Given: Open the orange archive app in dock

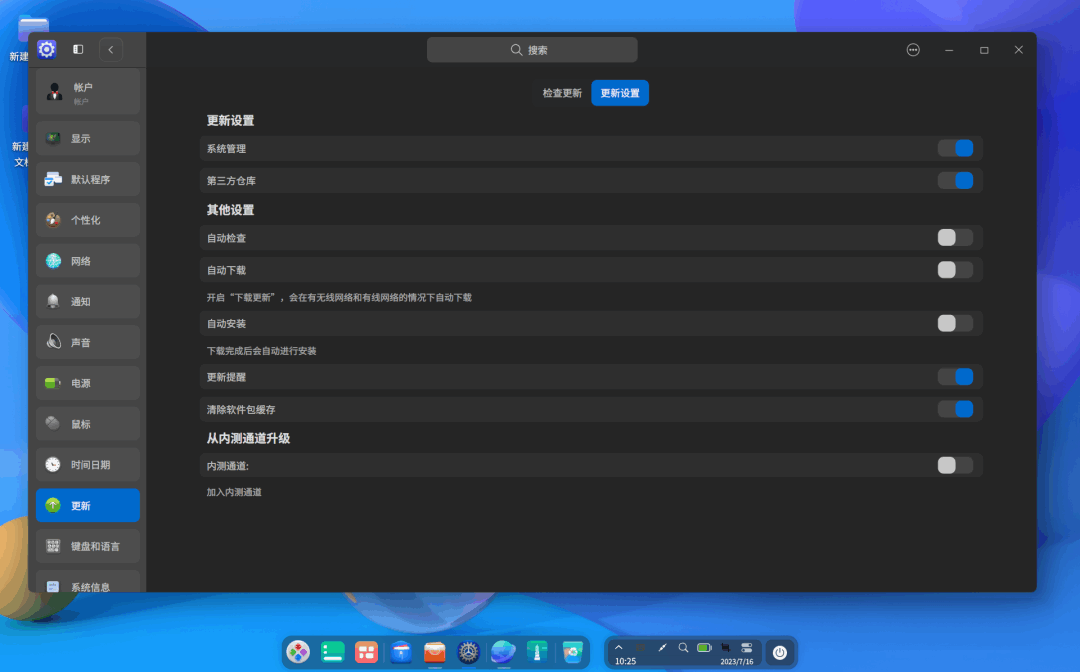Looking at the screenshot, I should point(435,651).
